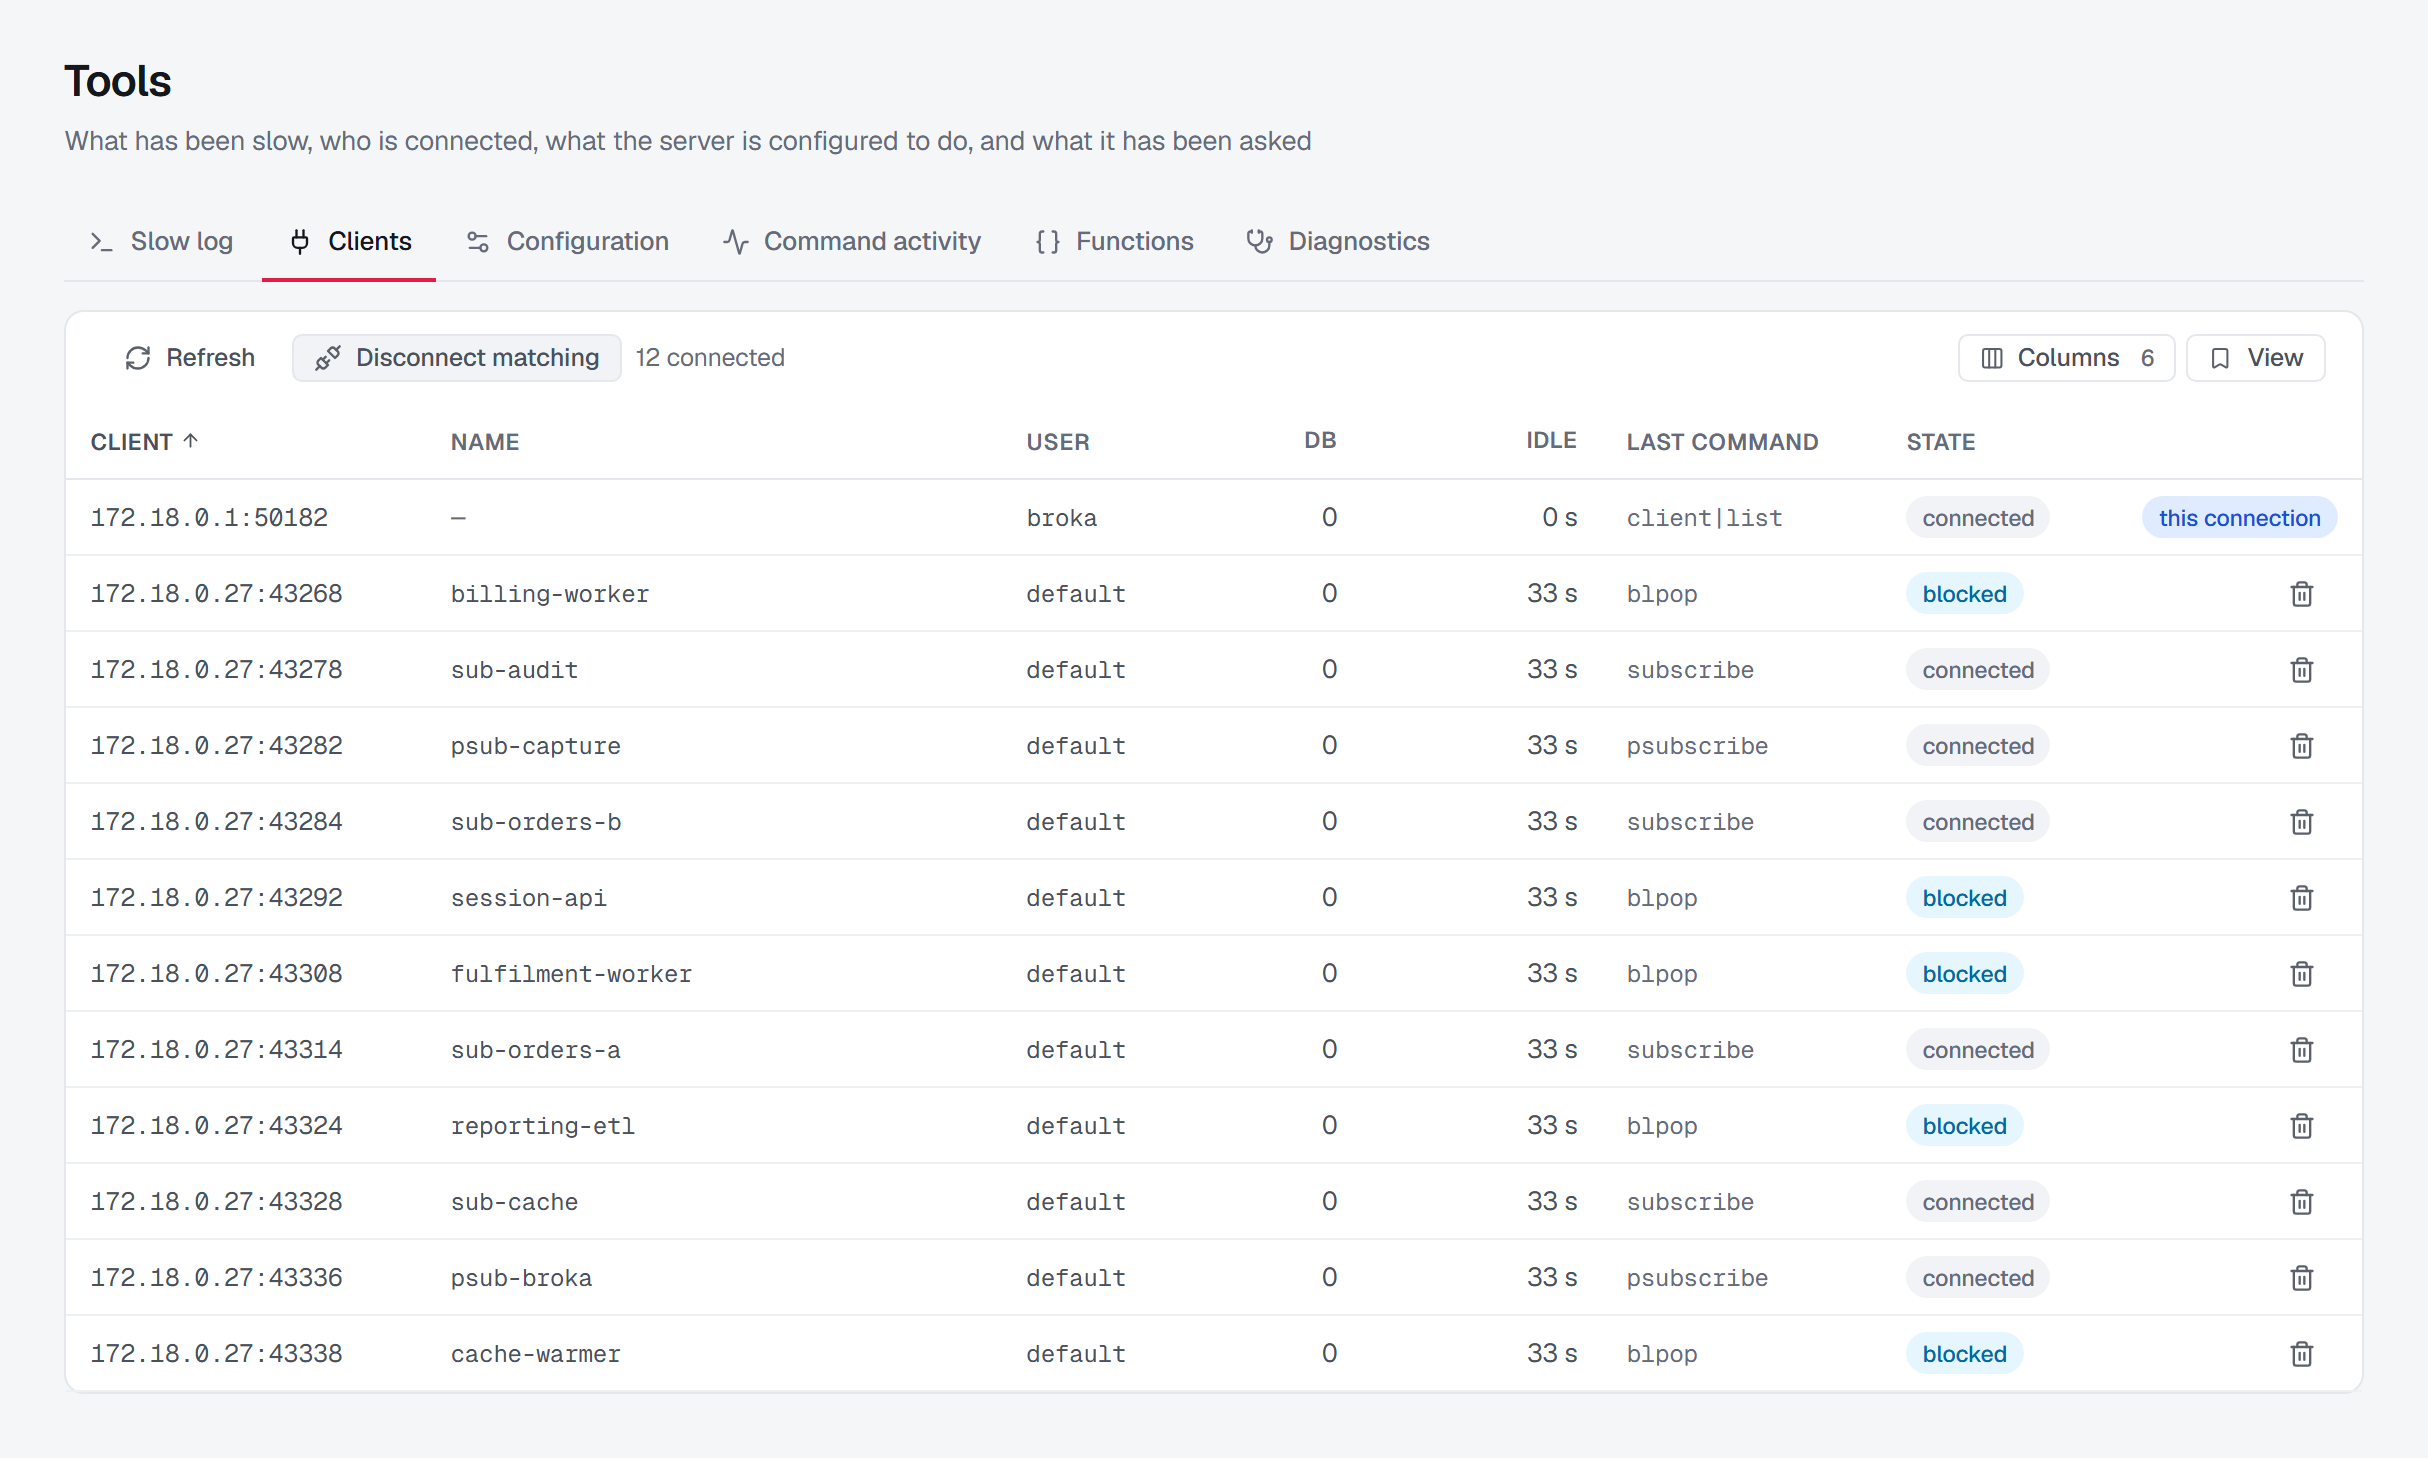Screen dimensions: 2428x1458
Task: Go to the Functions tab
Action: coord(1114,241)
